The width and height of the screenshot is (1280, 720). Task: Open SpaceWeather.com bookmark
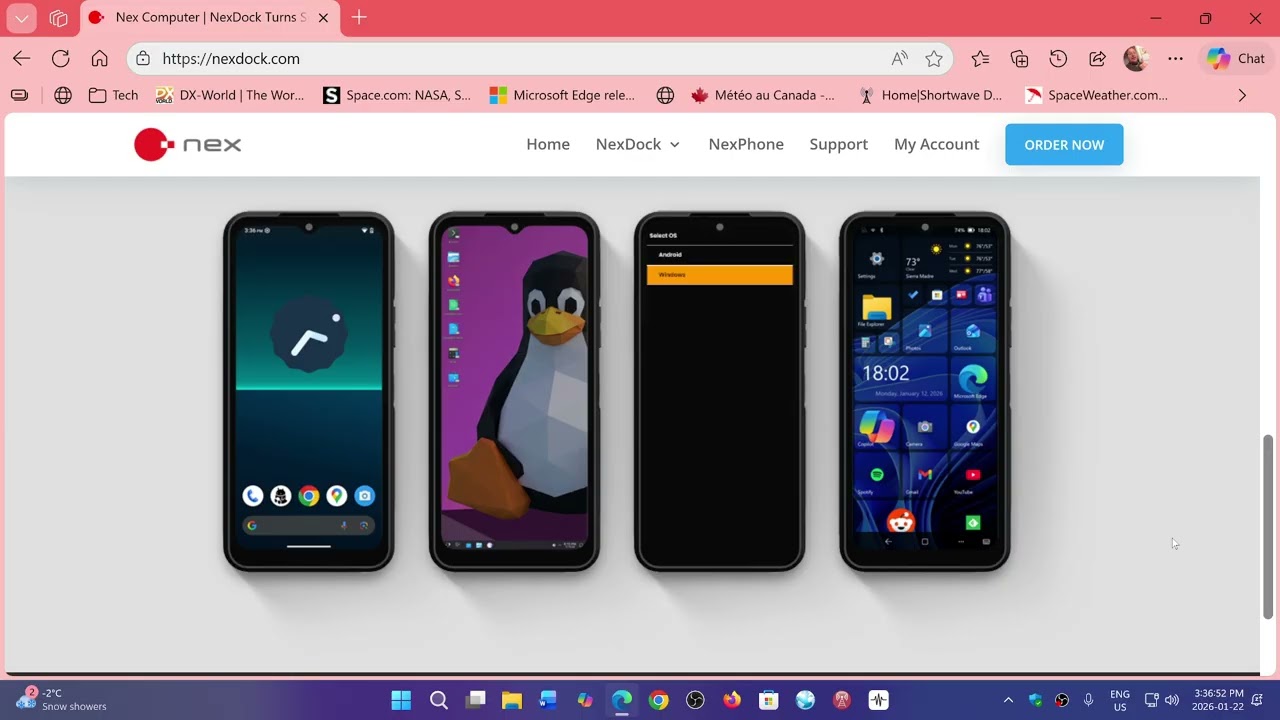1097,96
